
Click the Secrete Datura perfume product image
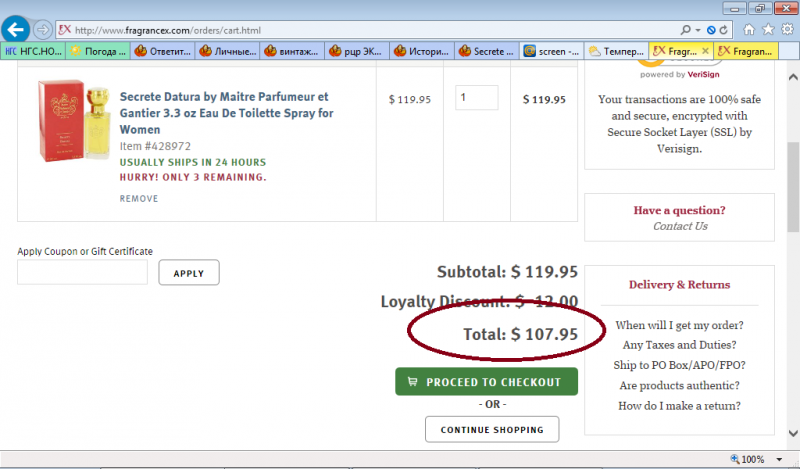coord(74,120)
